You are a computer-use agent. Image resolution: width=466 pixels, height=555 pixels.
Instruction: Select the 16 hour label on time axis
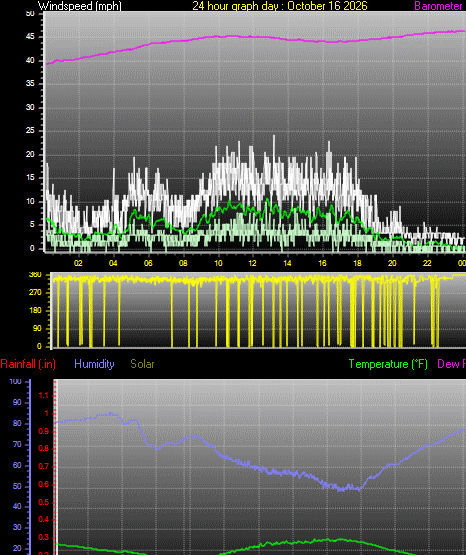pyautogui.click(x=322, y=263)
